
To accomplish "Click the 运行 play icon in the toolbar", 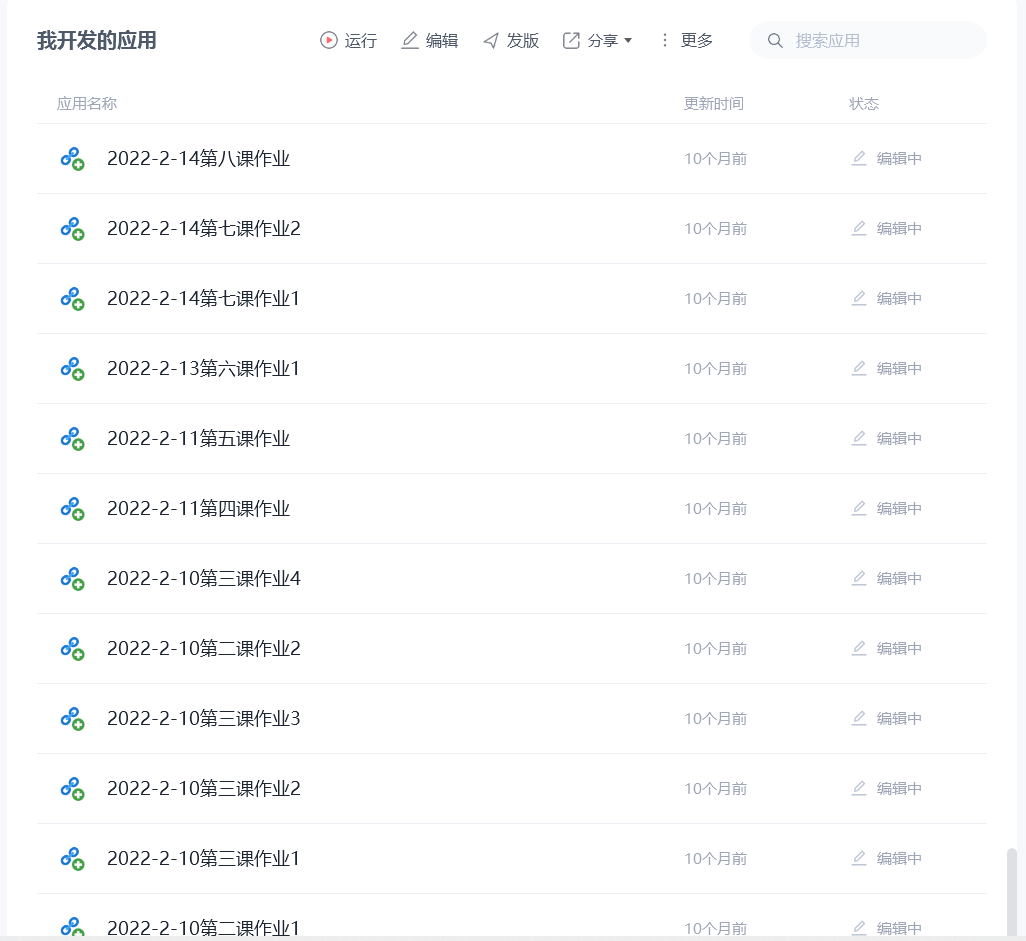I will (328, 41).
